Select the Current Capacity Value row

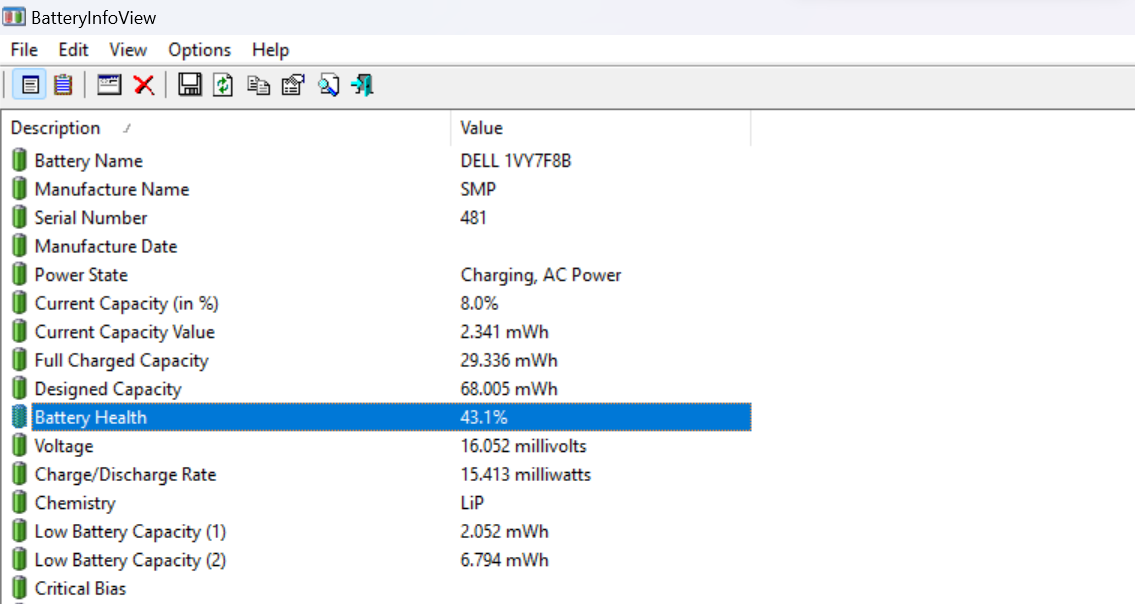[x=376, y=332]
